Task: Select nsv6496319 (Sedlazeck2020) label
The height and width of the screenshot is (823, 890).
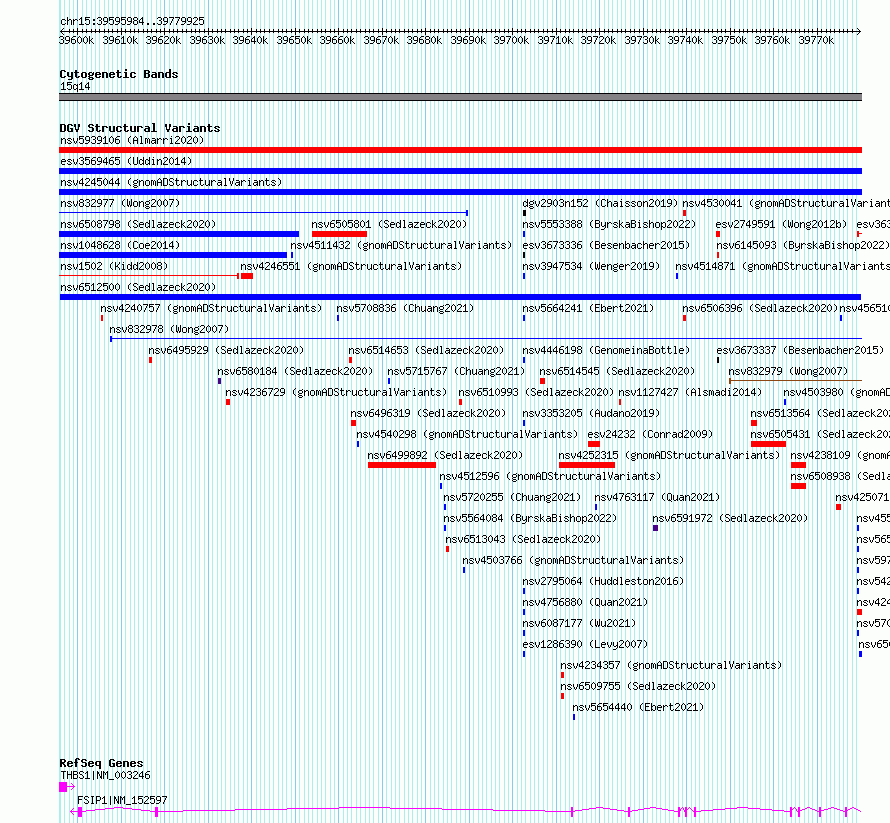Action: pos(428,413)
